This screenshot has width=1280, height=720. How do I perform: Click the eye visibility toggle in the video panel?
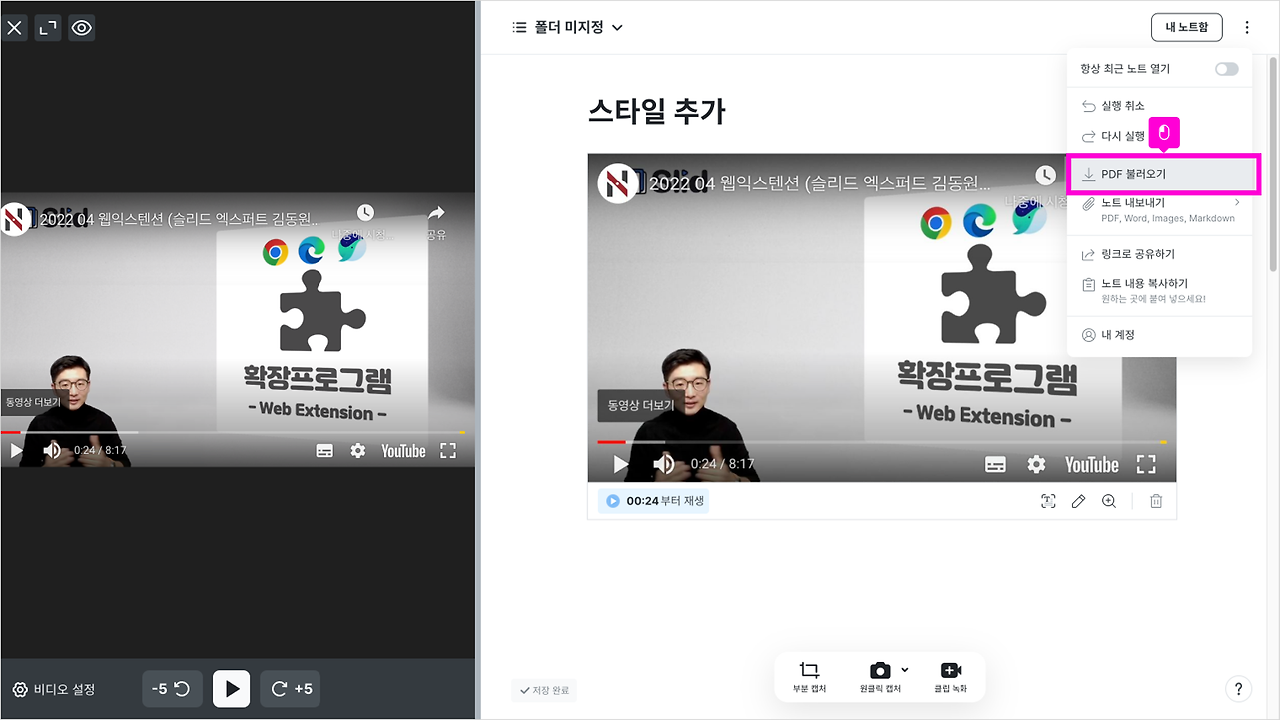[x=81, y=27]
